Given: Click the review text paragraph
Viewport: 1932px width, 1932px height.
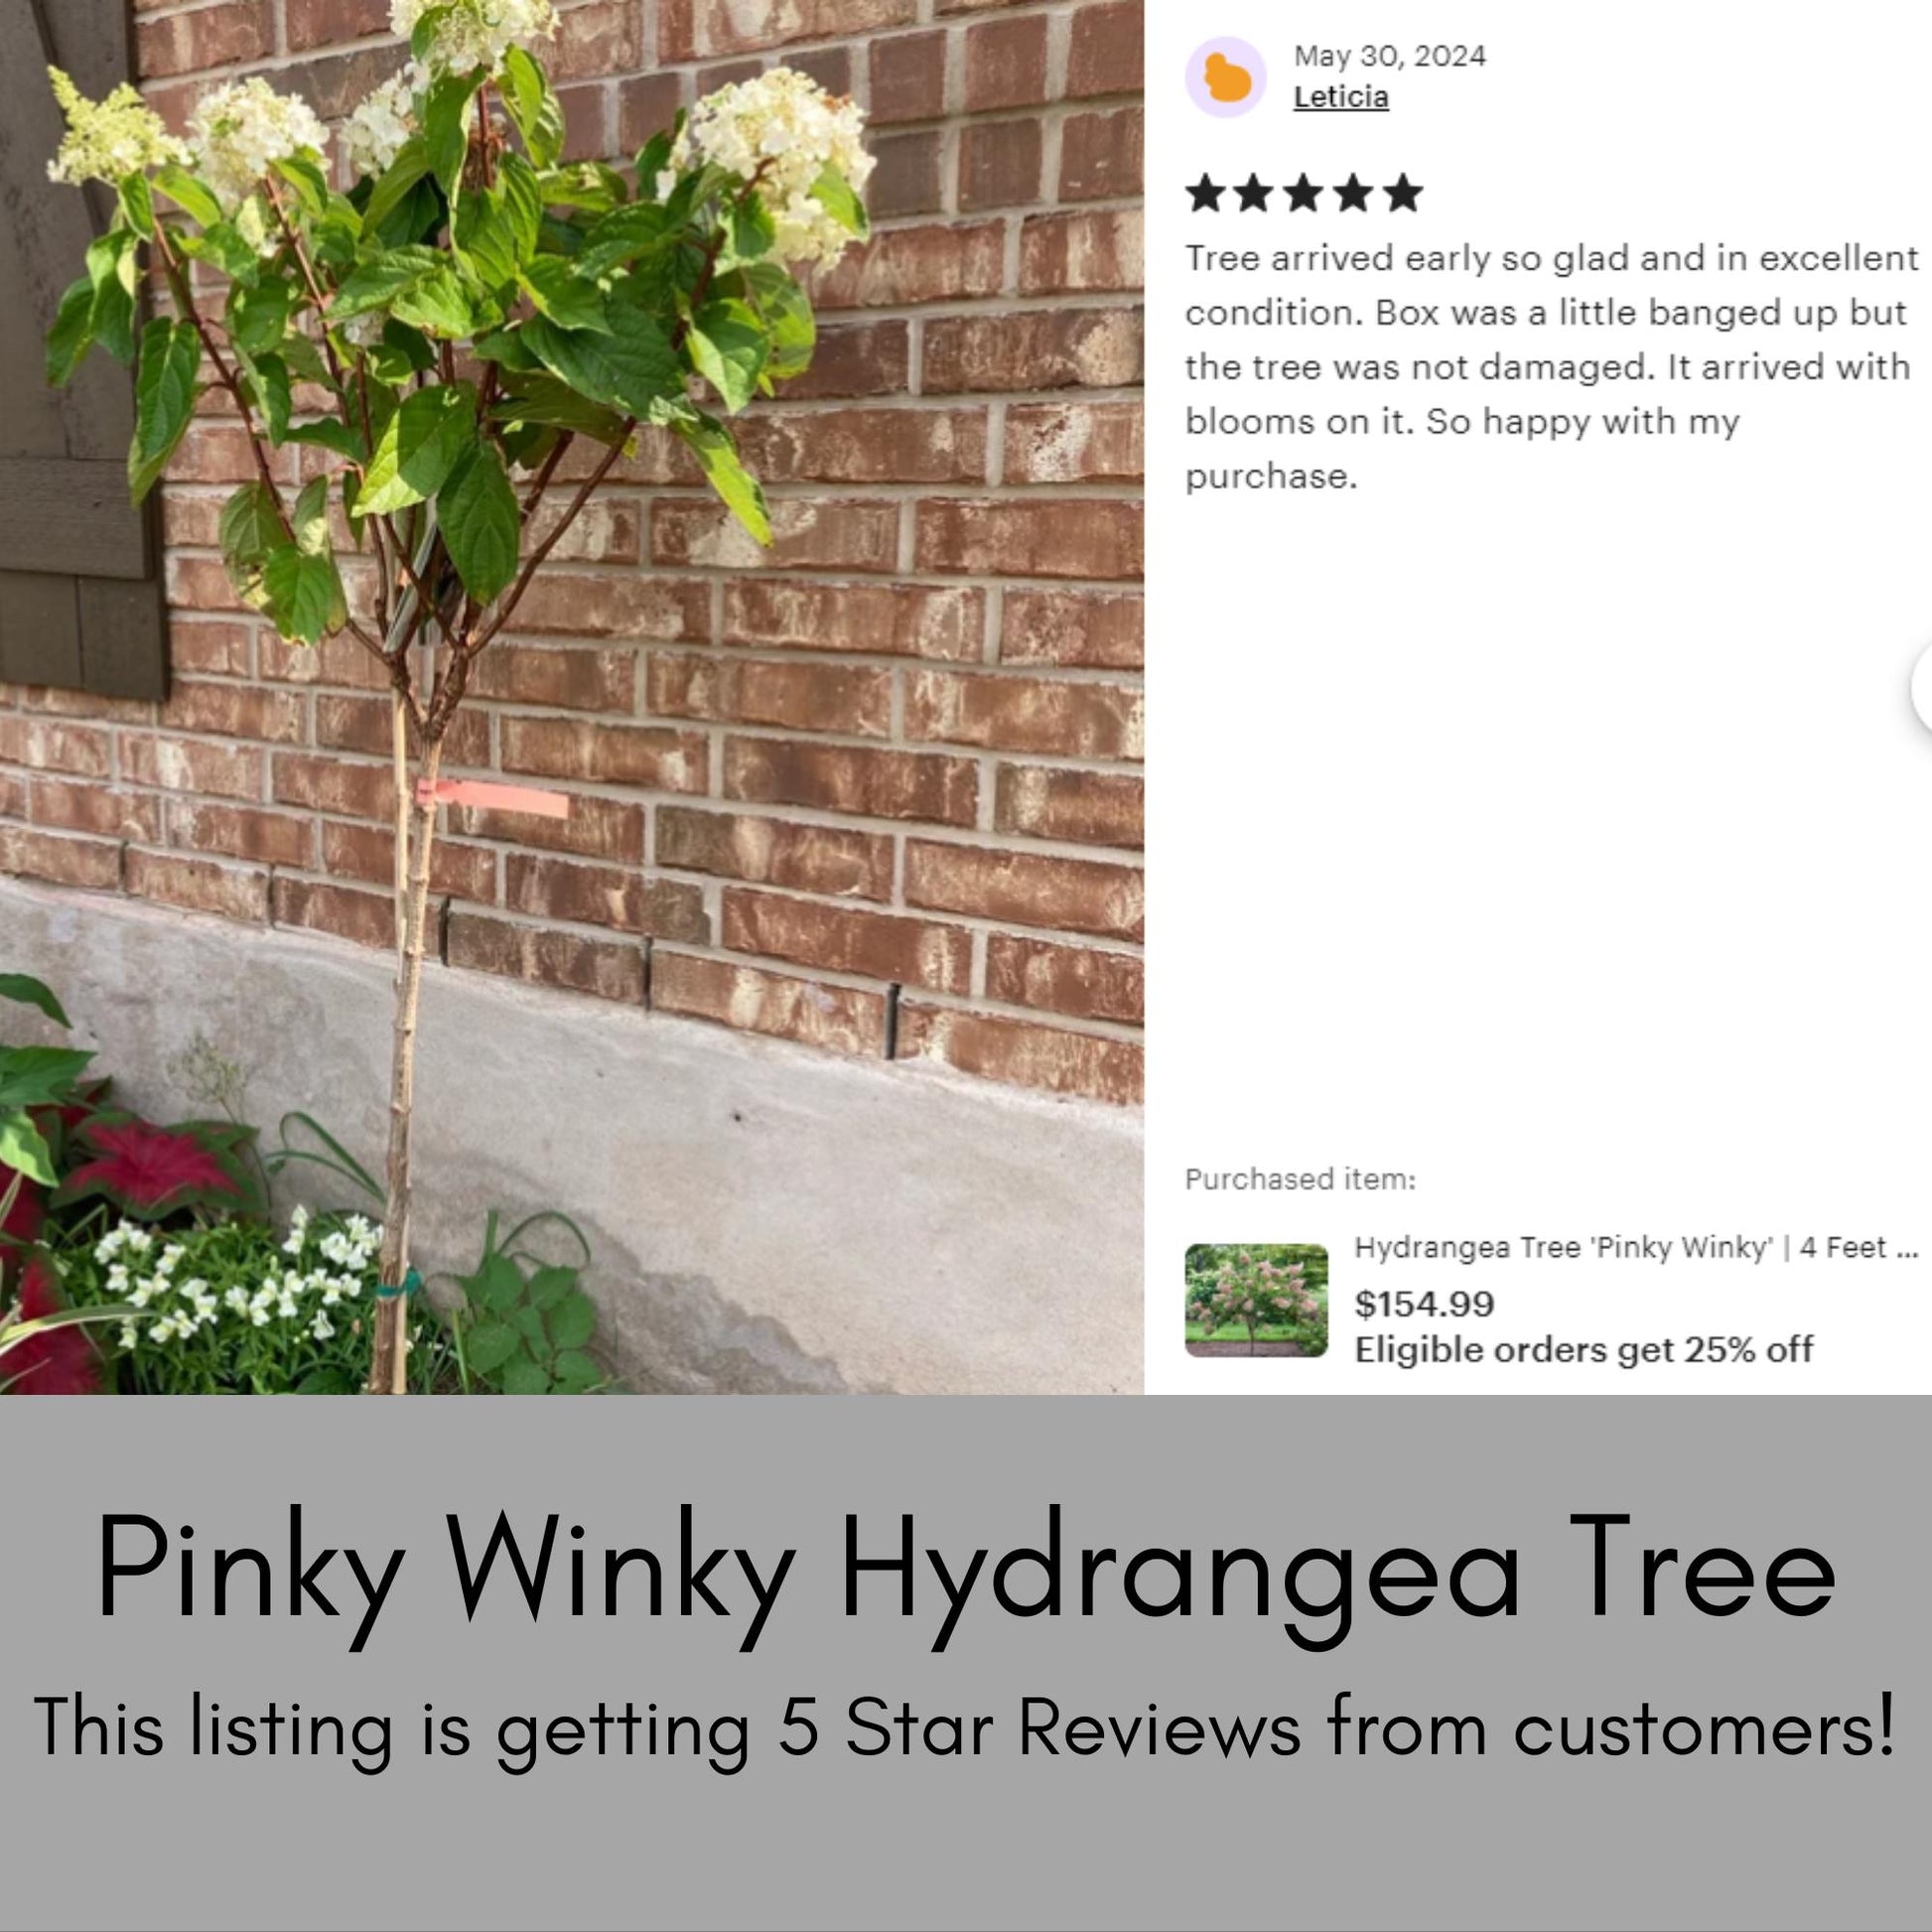Looking at the screenshot, I should click(x=1551, y=367).
